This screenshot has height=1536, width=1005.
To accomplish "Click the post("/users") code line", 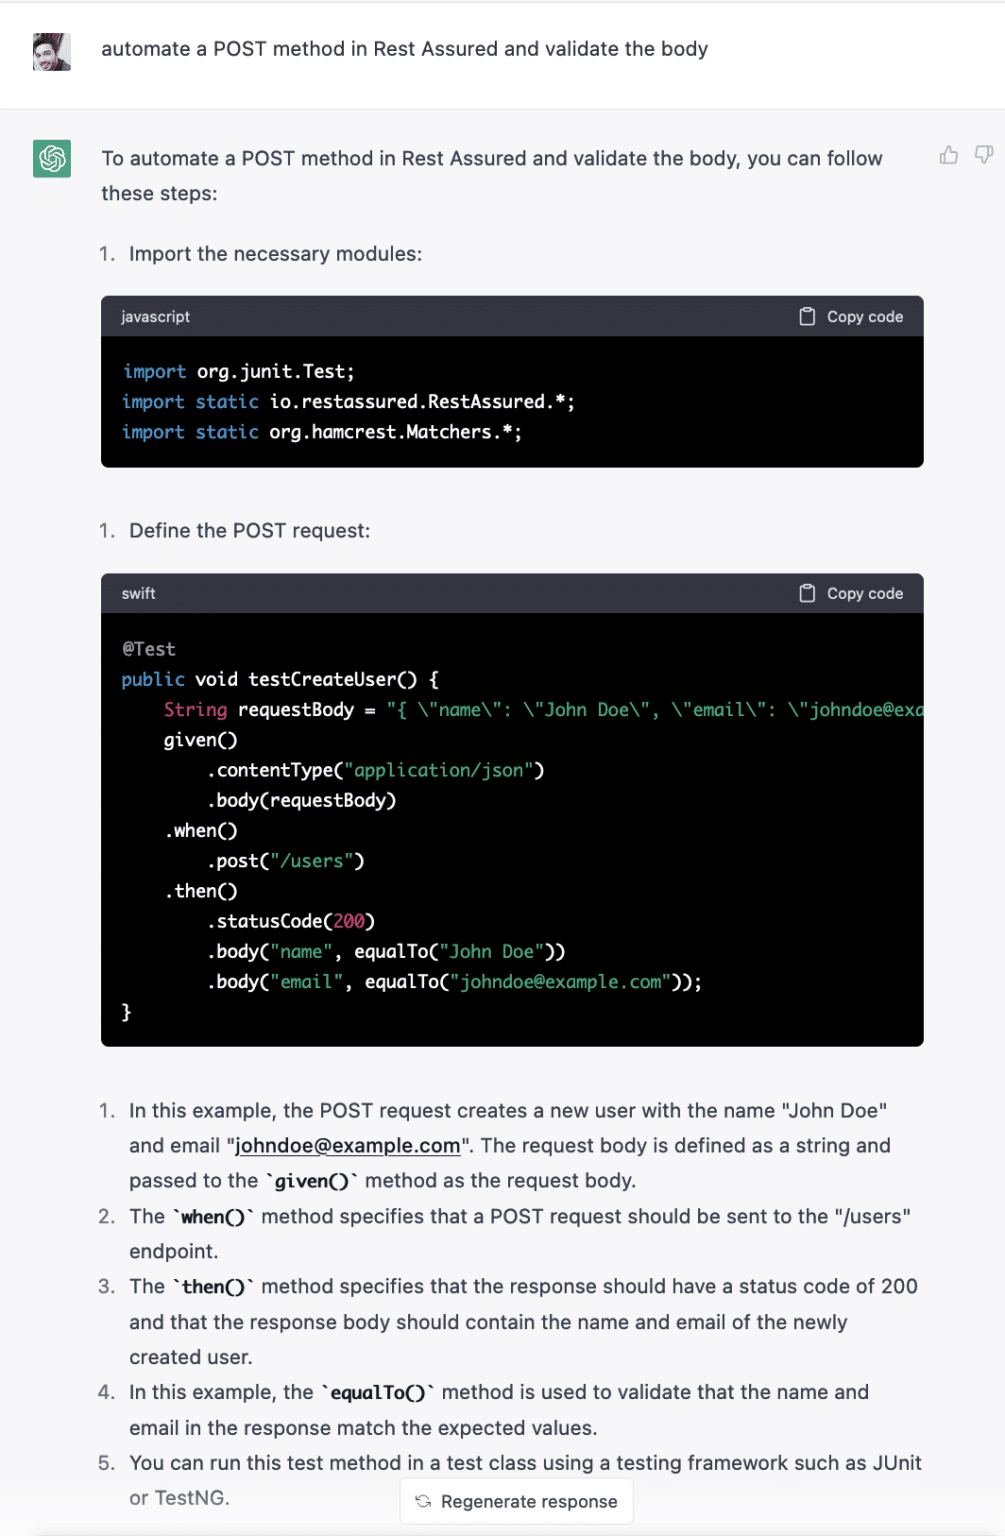I will (286, 861).
